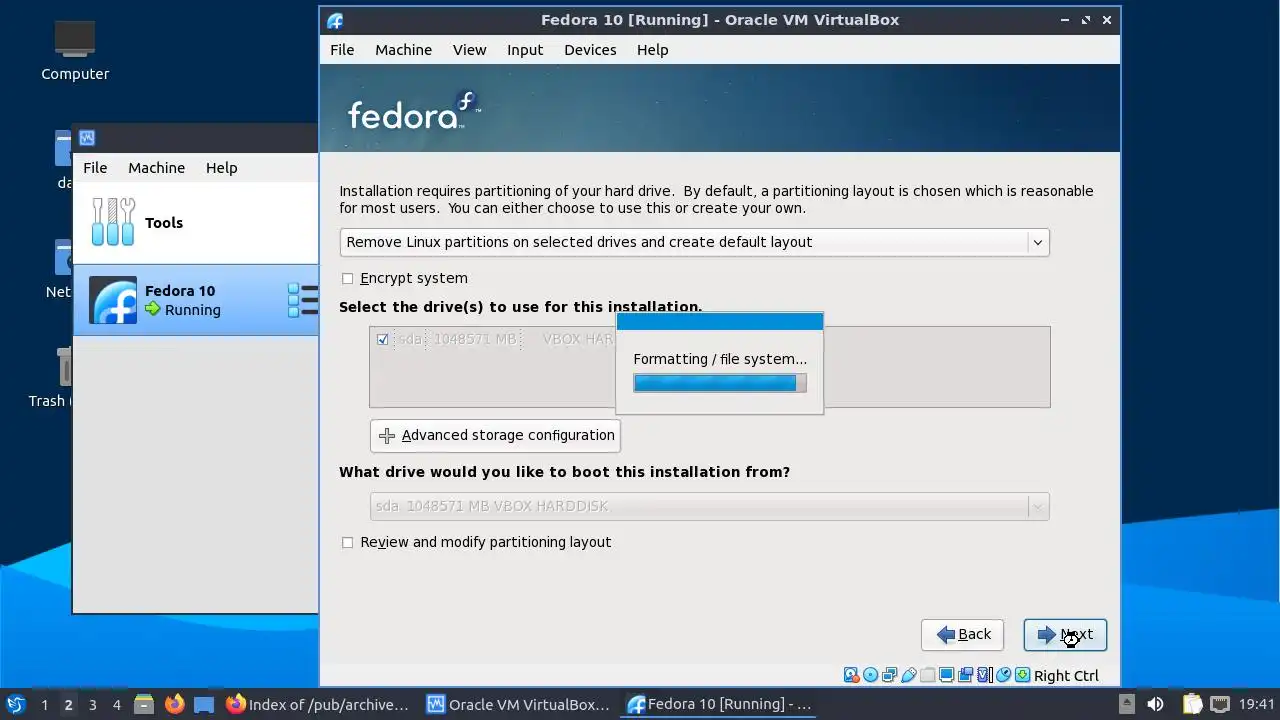Viewport: 1280px width, 720px height.
Task: Click the shared folders status icon
Action: [x=927, y=675]
